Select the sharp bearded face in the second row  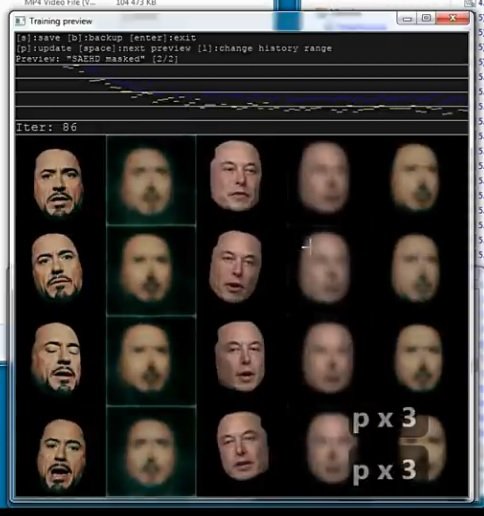[57, 267]
